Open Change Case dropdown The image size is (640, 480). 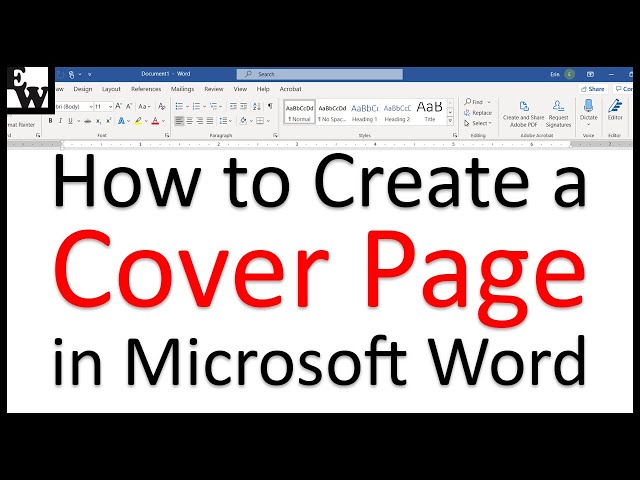[144, 107]
